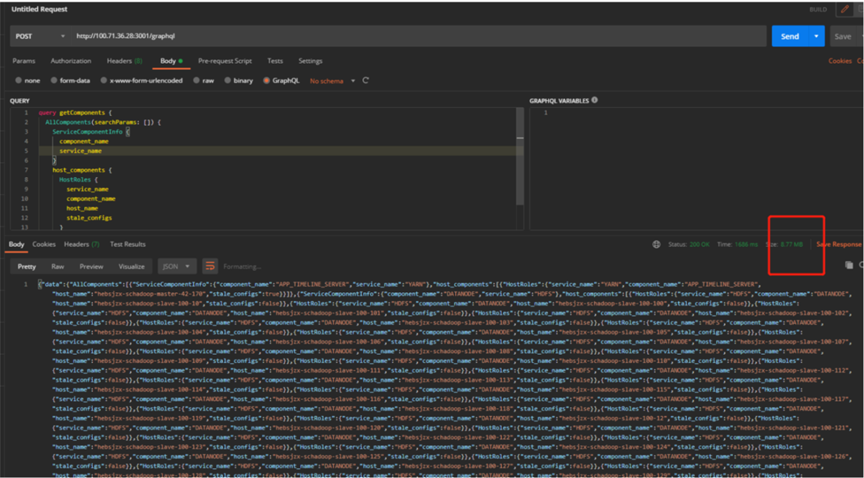Select the Visualize response view
Image resolution: width=864 pixels, height=478 pixels.
[132, 266]
